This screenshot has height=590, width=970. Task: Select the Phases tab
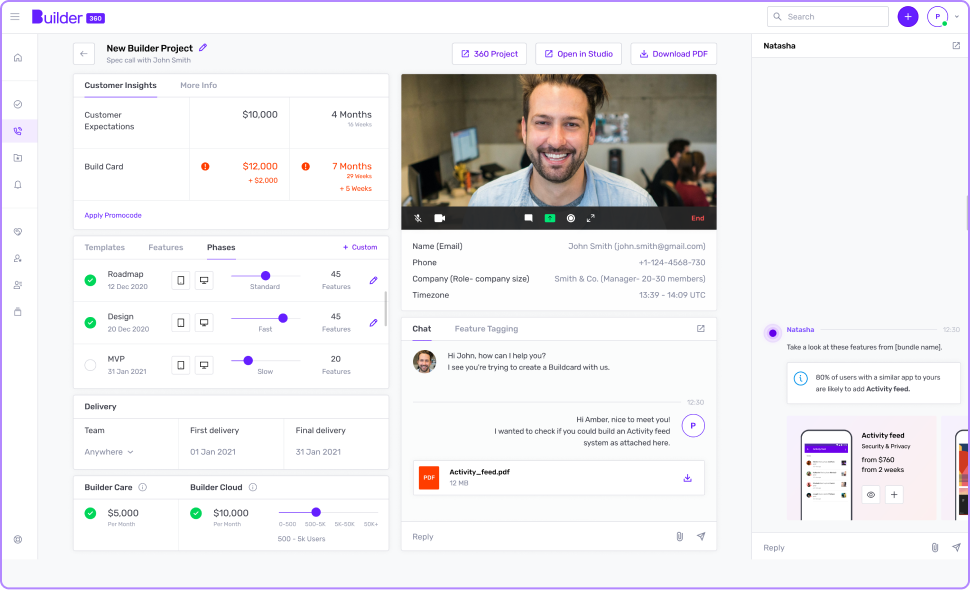coord(221,247)
